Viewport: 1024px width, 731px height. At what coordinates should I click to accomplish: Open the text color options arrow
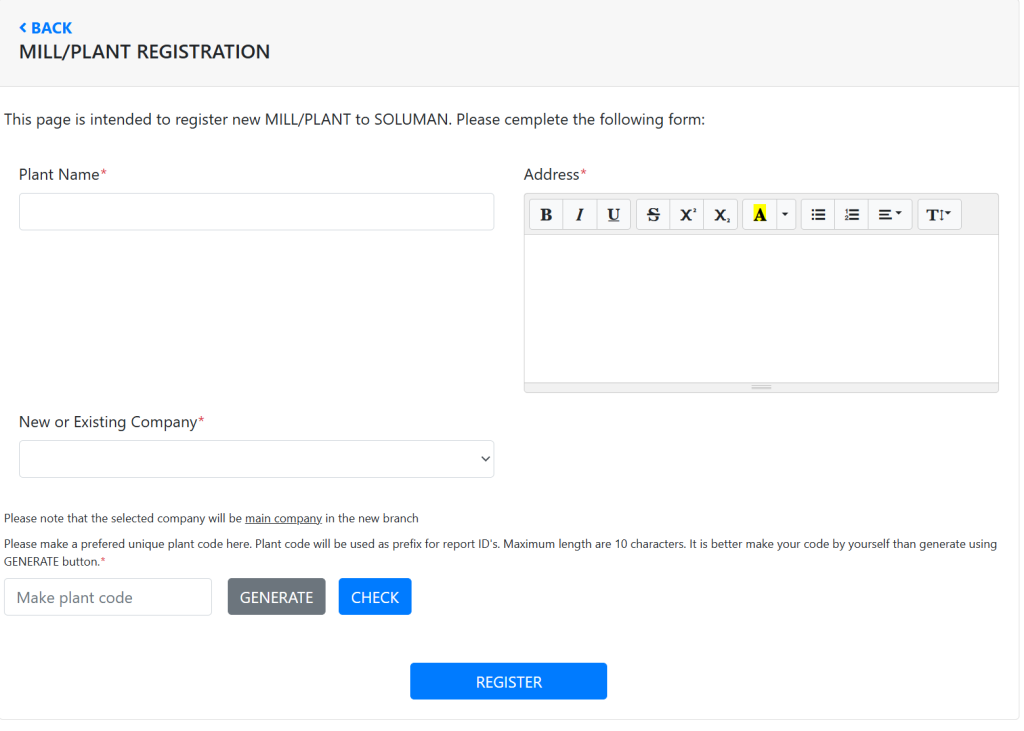point(785,215)
